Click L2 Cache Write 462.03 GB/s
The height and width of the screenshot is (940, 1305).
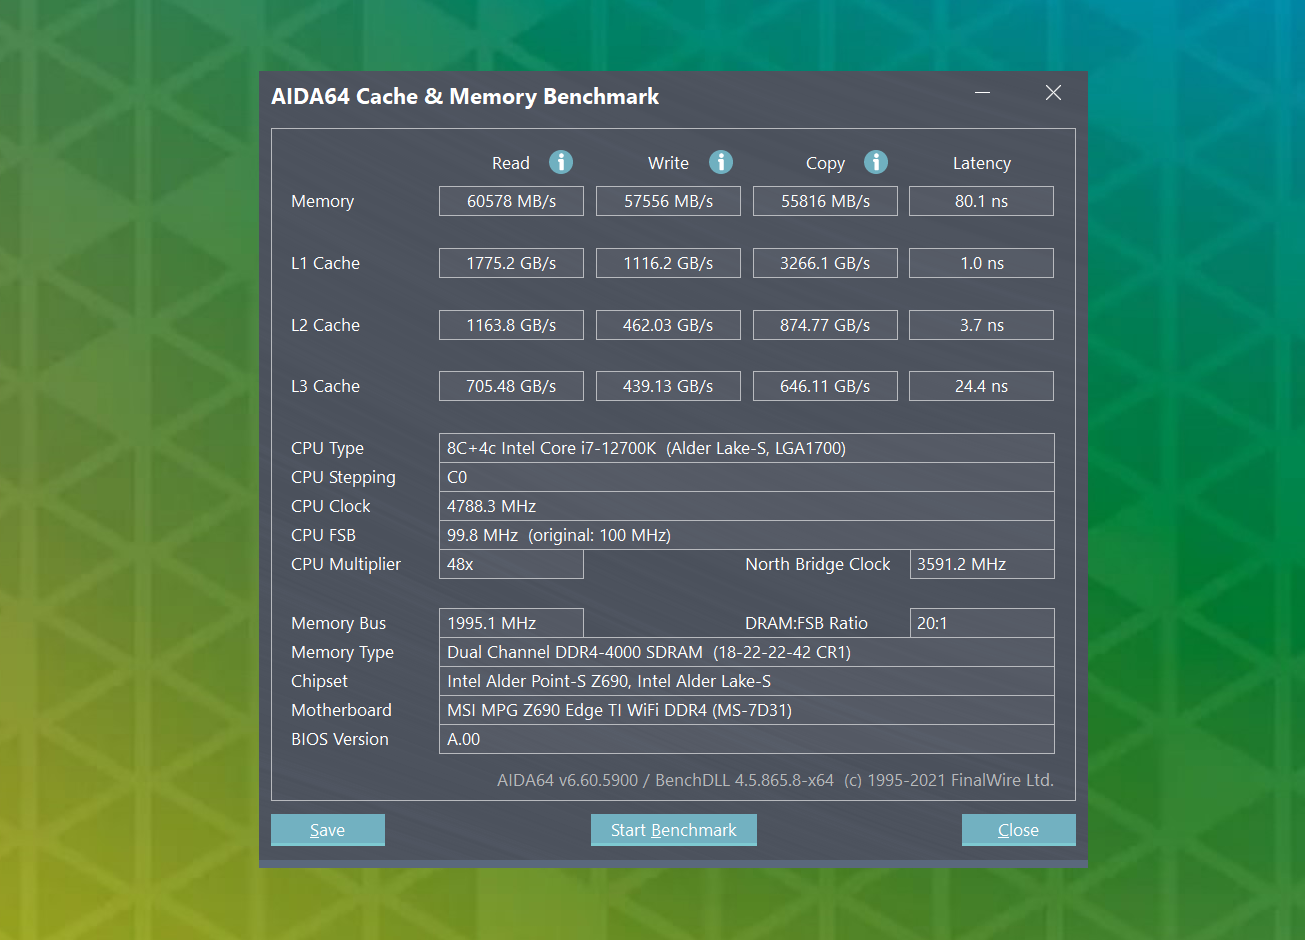click(x=668, y=325)
